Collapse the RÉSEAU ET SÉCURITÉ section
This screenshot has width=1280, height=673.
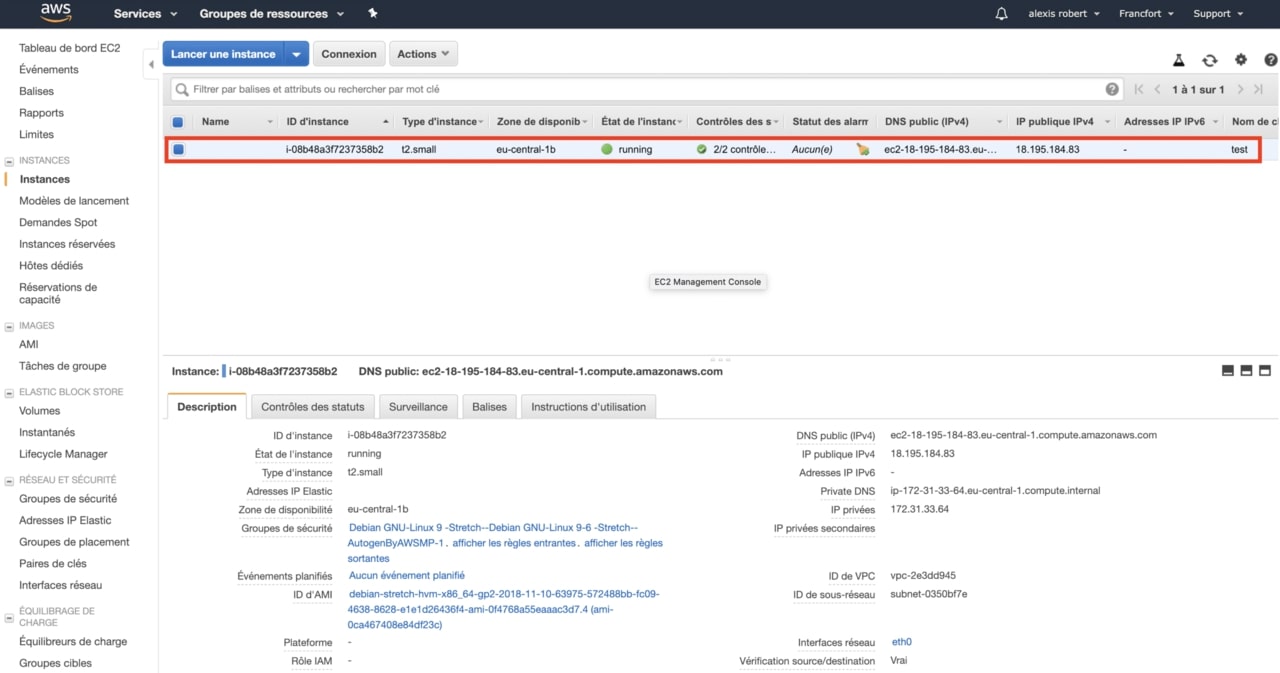(9, 480)
